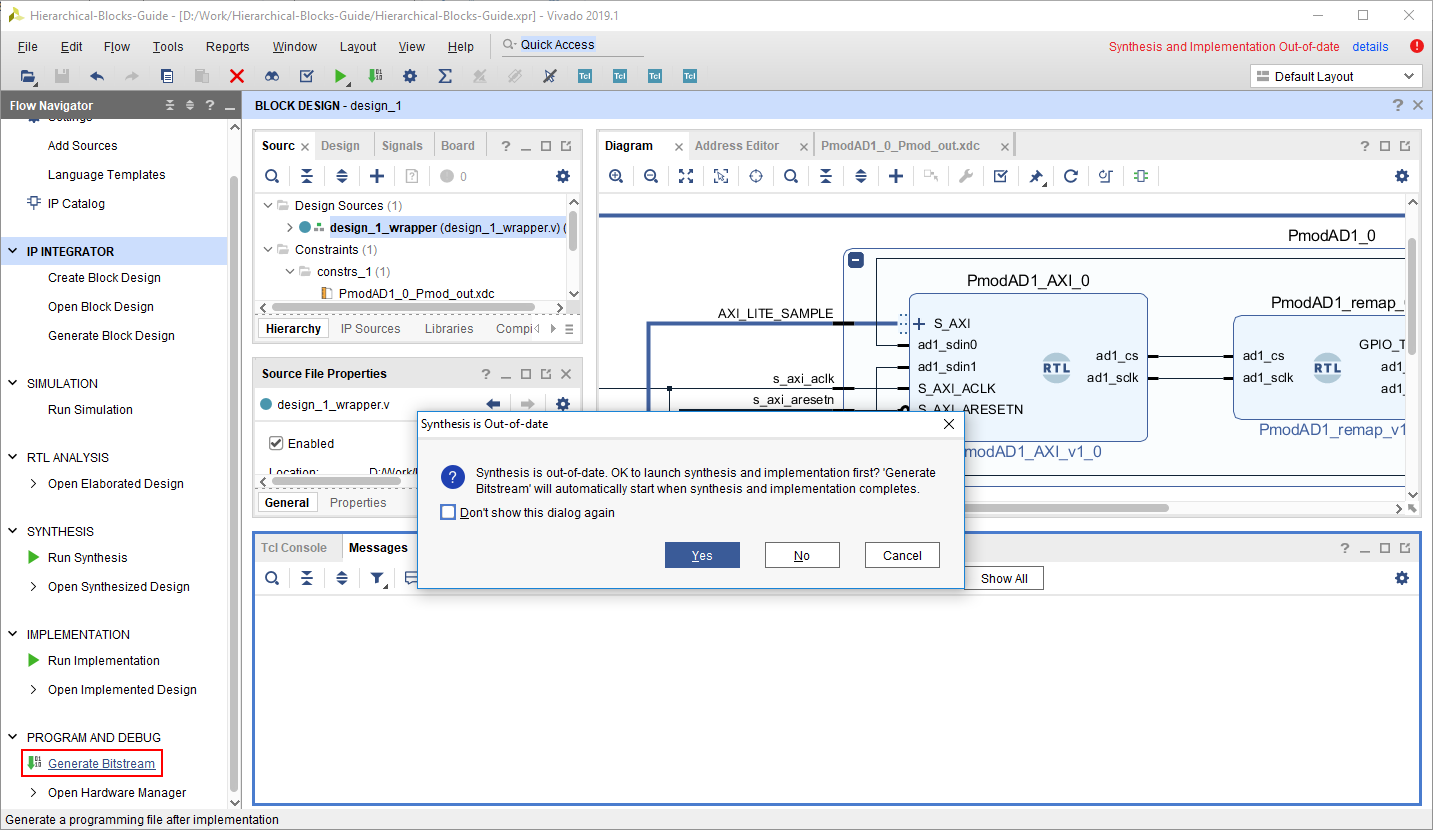Zoom out on the block Diagram

(x=651, y=176)
